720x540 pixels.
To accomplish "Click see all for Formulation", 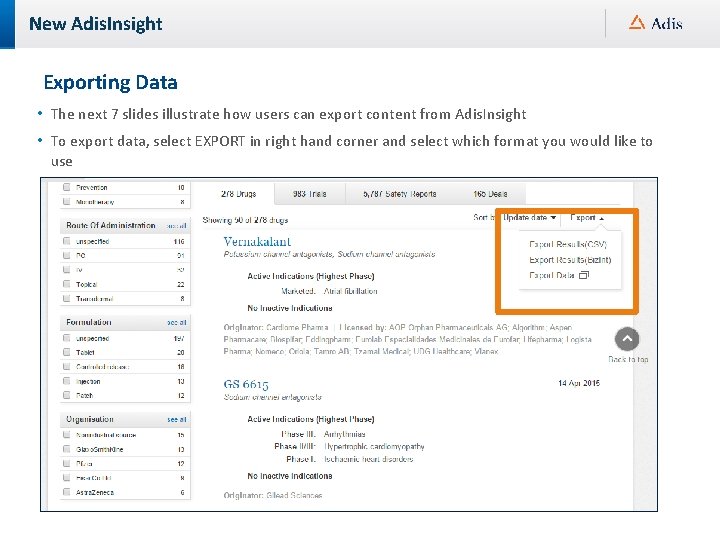I will (x=177, y=322).
